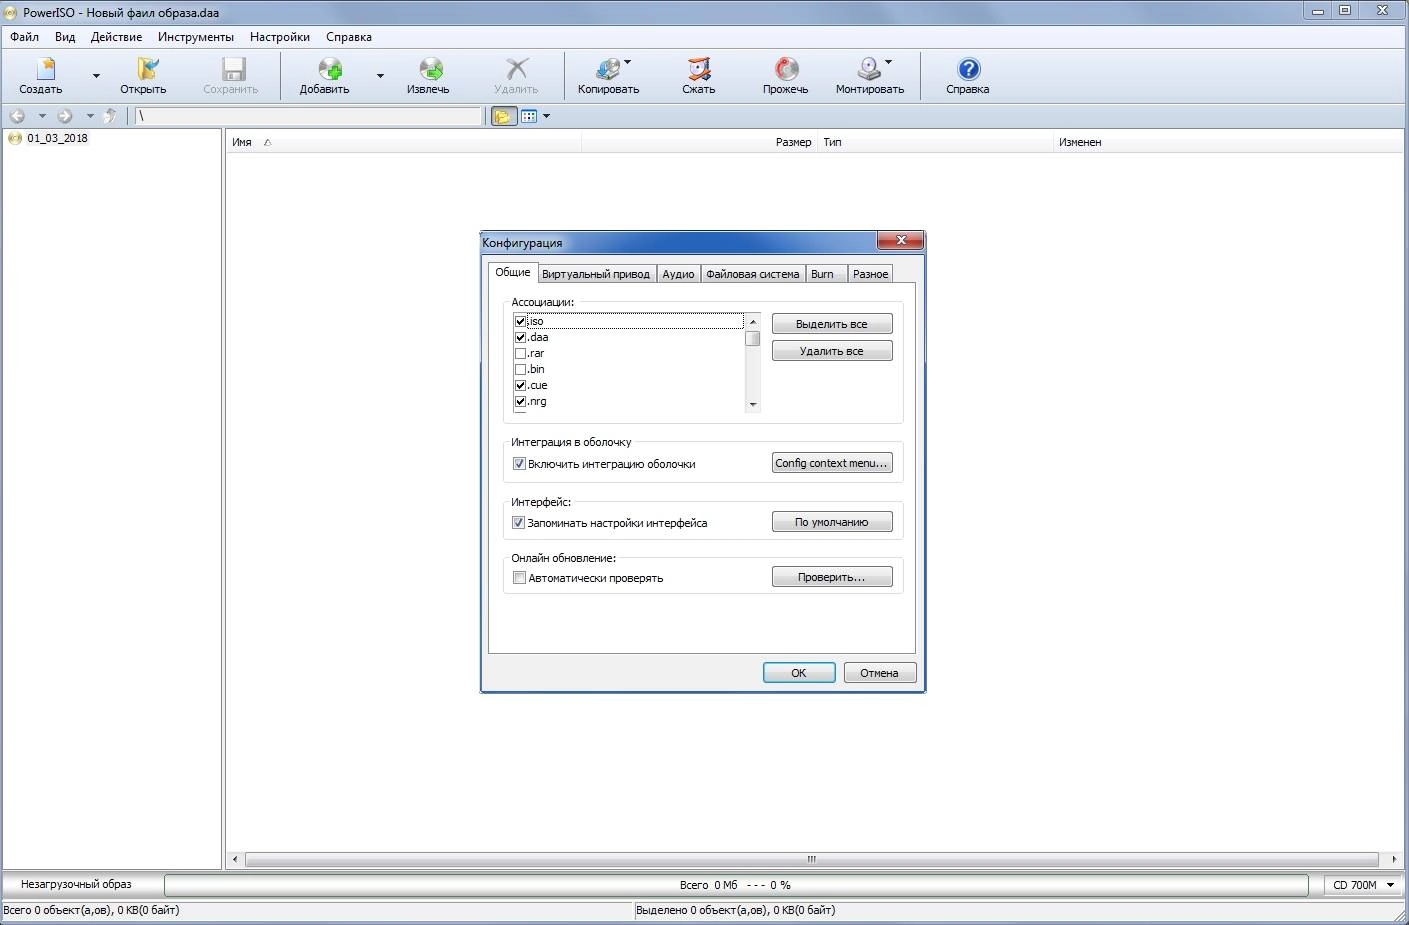Open the Настройки menu
Viewport: 1409px width, 925px height.
[x=280, y=37]
